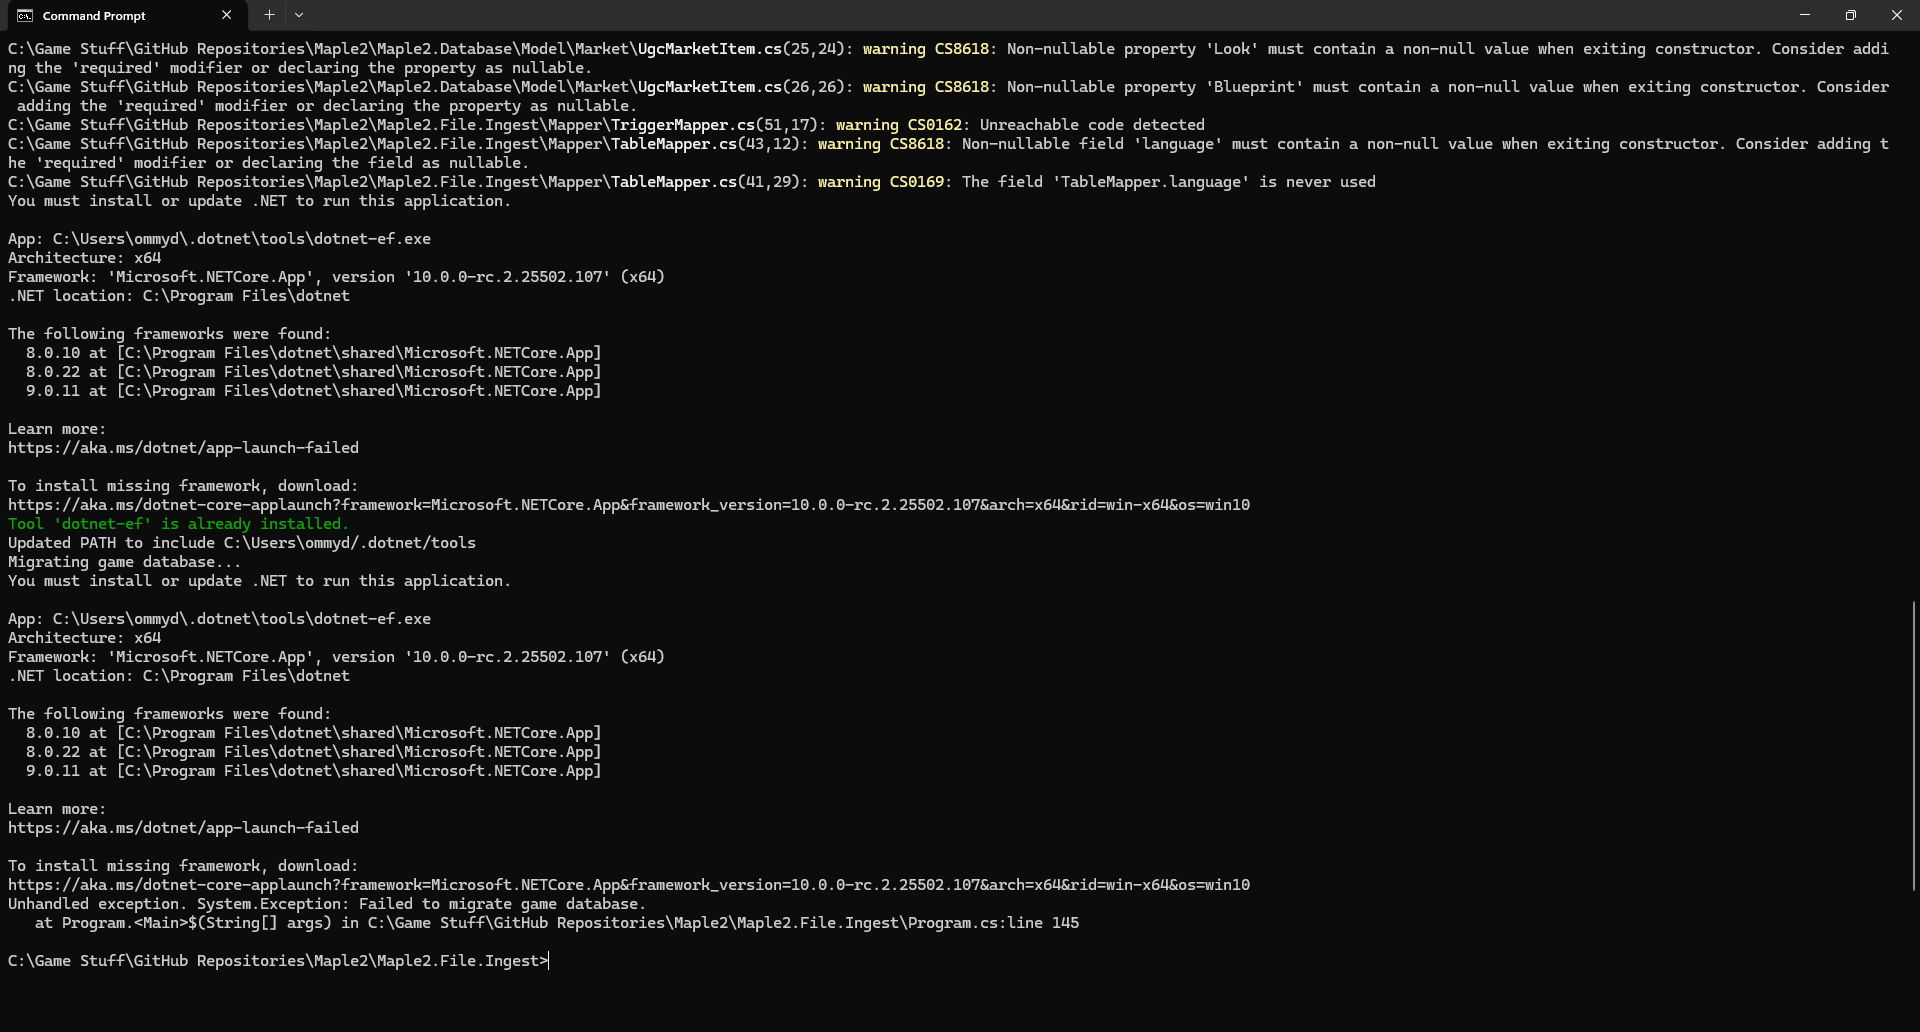Screen dimensions: 1920x1032
Task: Click the Command Prompt tab icon
Action: [25, 16]
